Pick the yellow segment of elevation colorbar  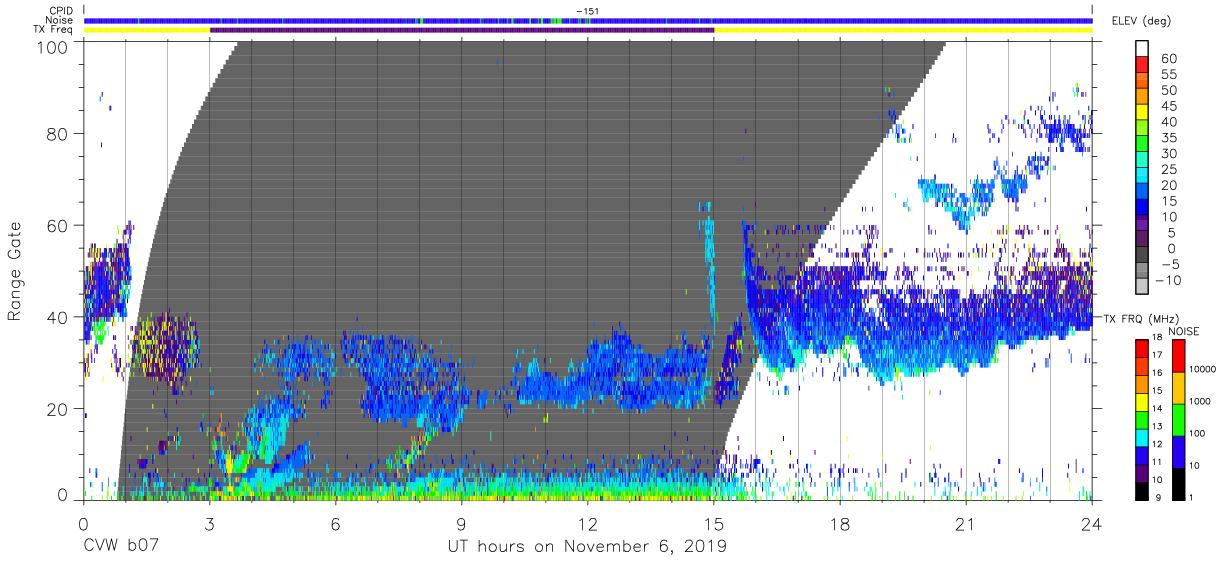(1143, 112)
